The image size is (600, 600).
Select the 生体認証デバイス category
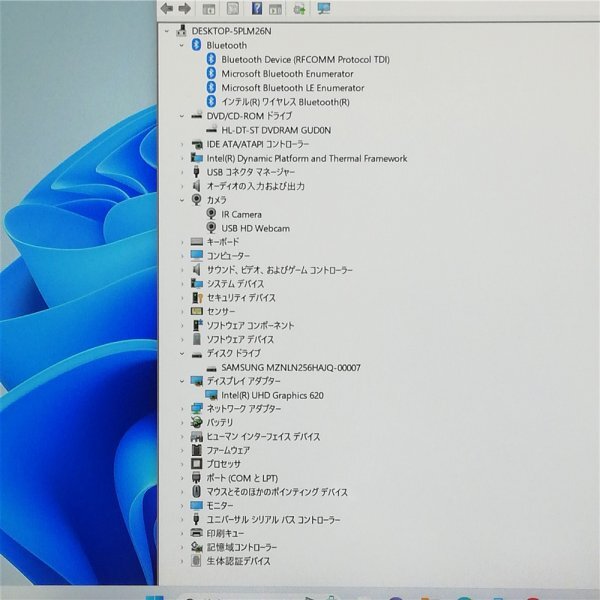[238, 561]
